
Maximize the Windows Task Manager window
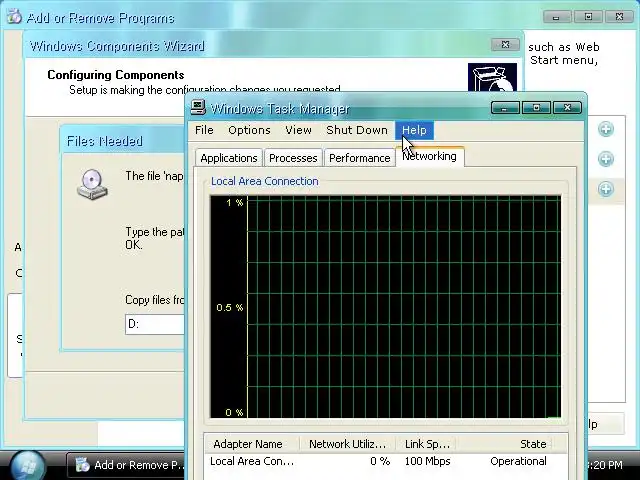[536, 108]
